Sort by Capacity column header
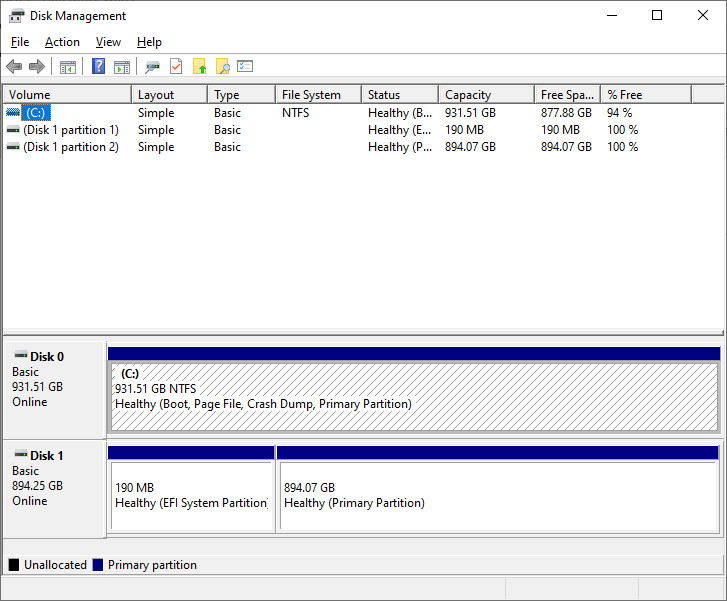 tap(486, 95)
